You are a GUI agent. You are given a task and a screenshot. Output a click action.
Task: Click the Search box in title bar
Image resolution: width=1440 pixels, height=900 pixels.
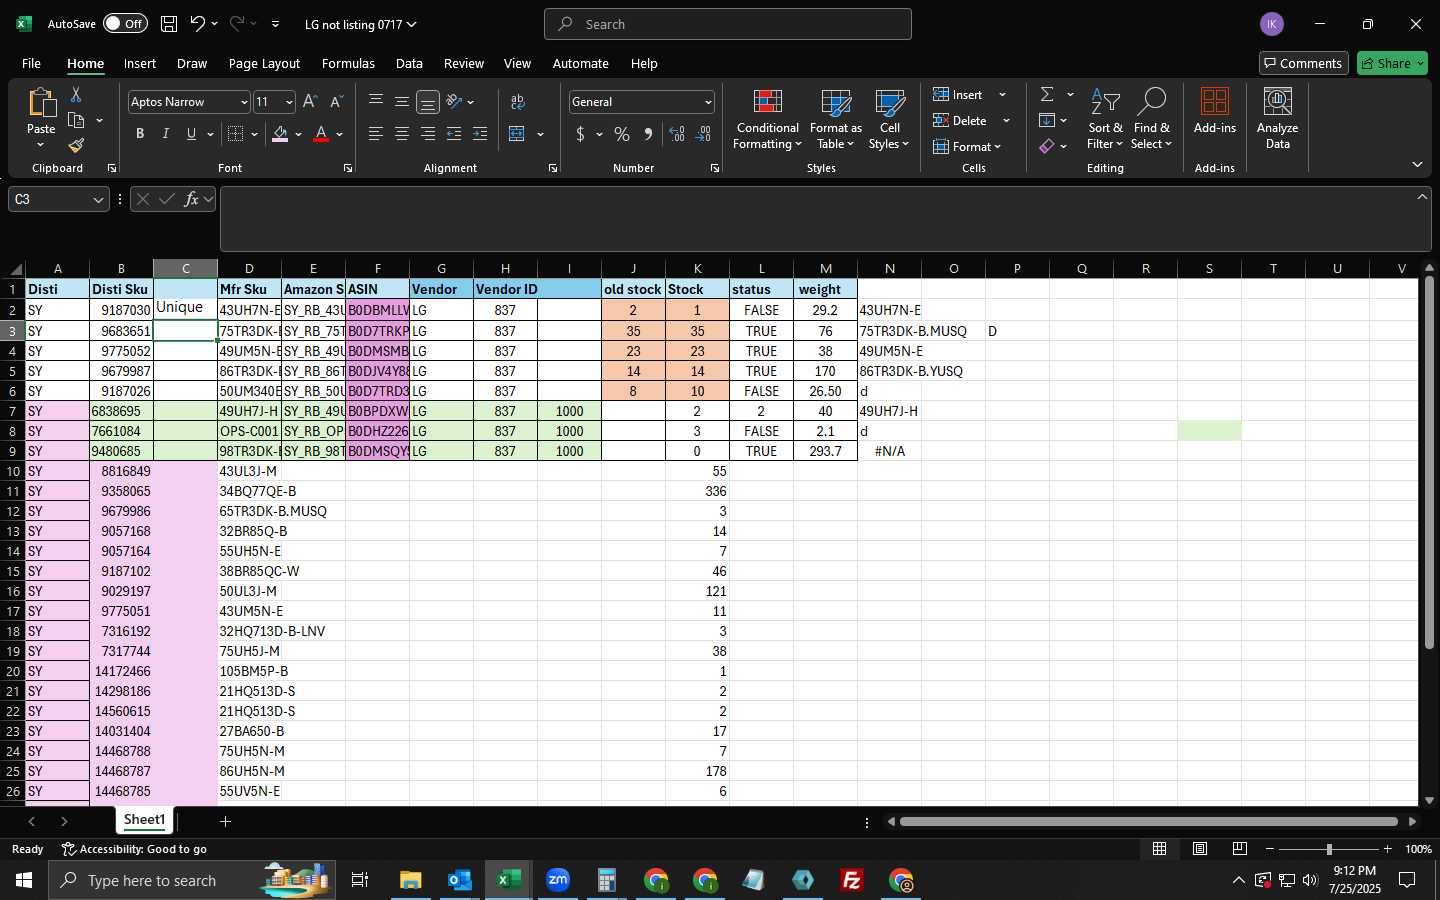point(728,24)
